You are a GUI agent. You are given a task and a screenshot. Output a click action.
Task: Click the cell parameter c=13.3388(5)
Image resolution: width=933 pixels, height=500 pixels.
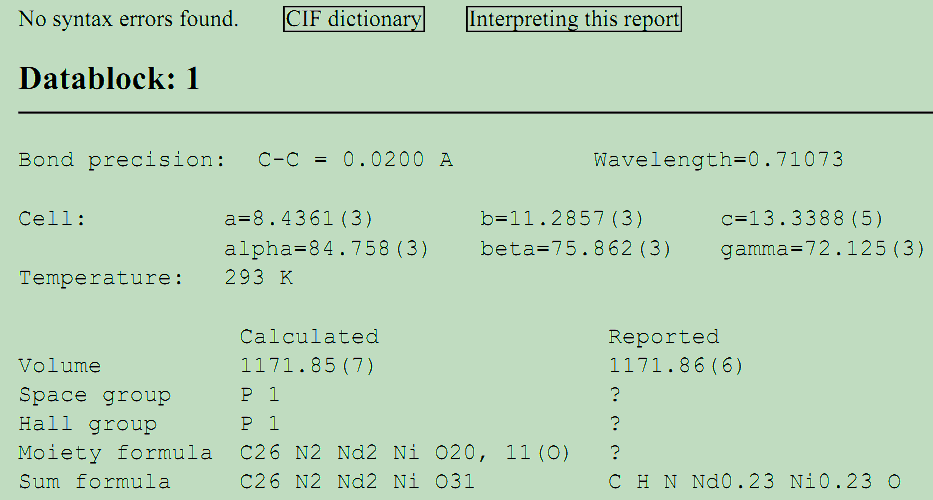tap(802, 219)
